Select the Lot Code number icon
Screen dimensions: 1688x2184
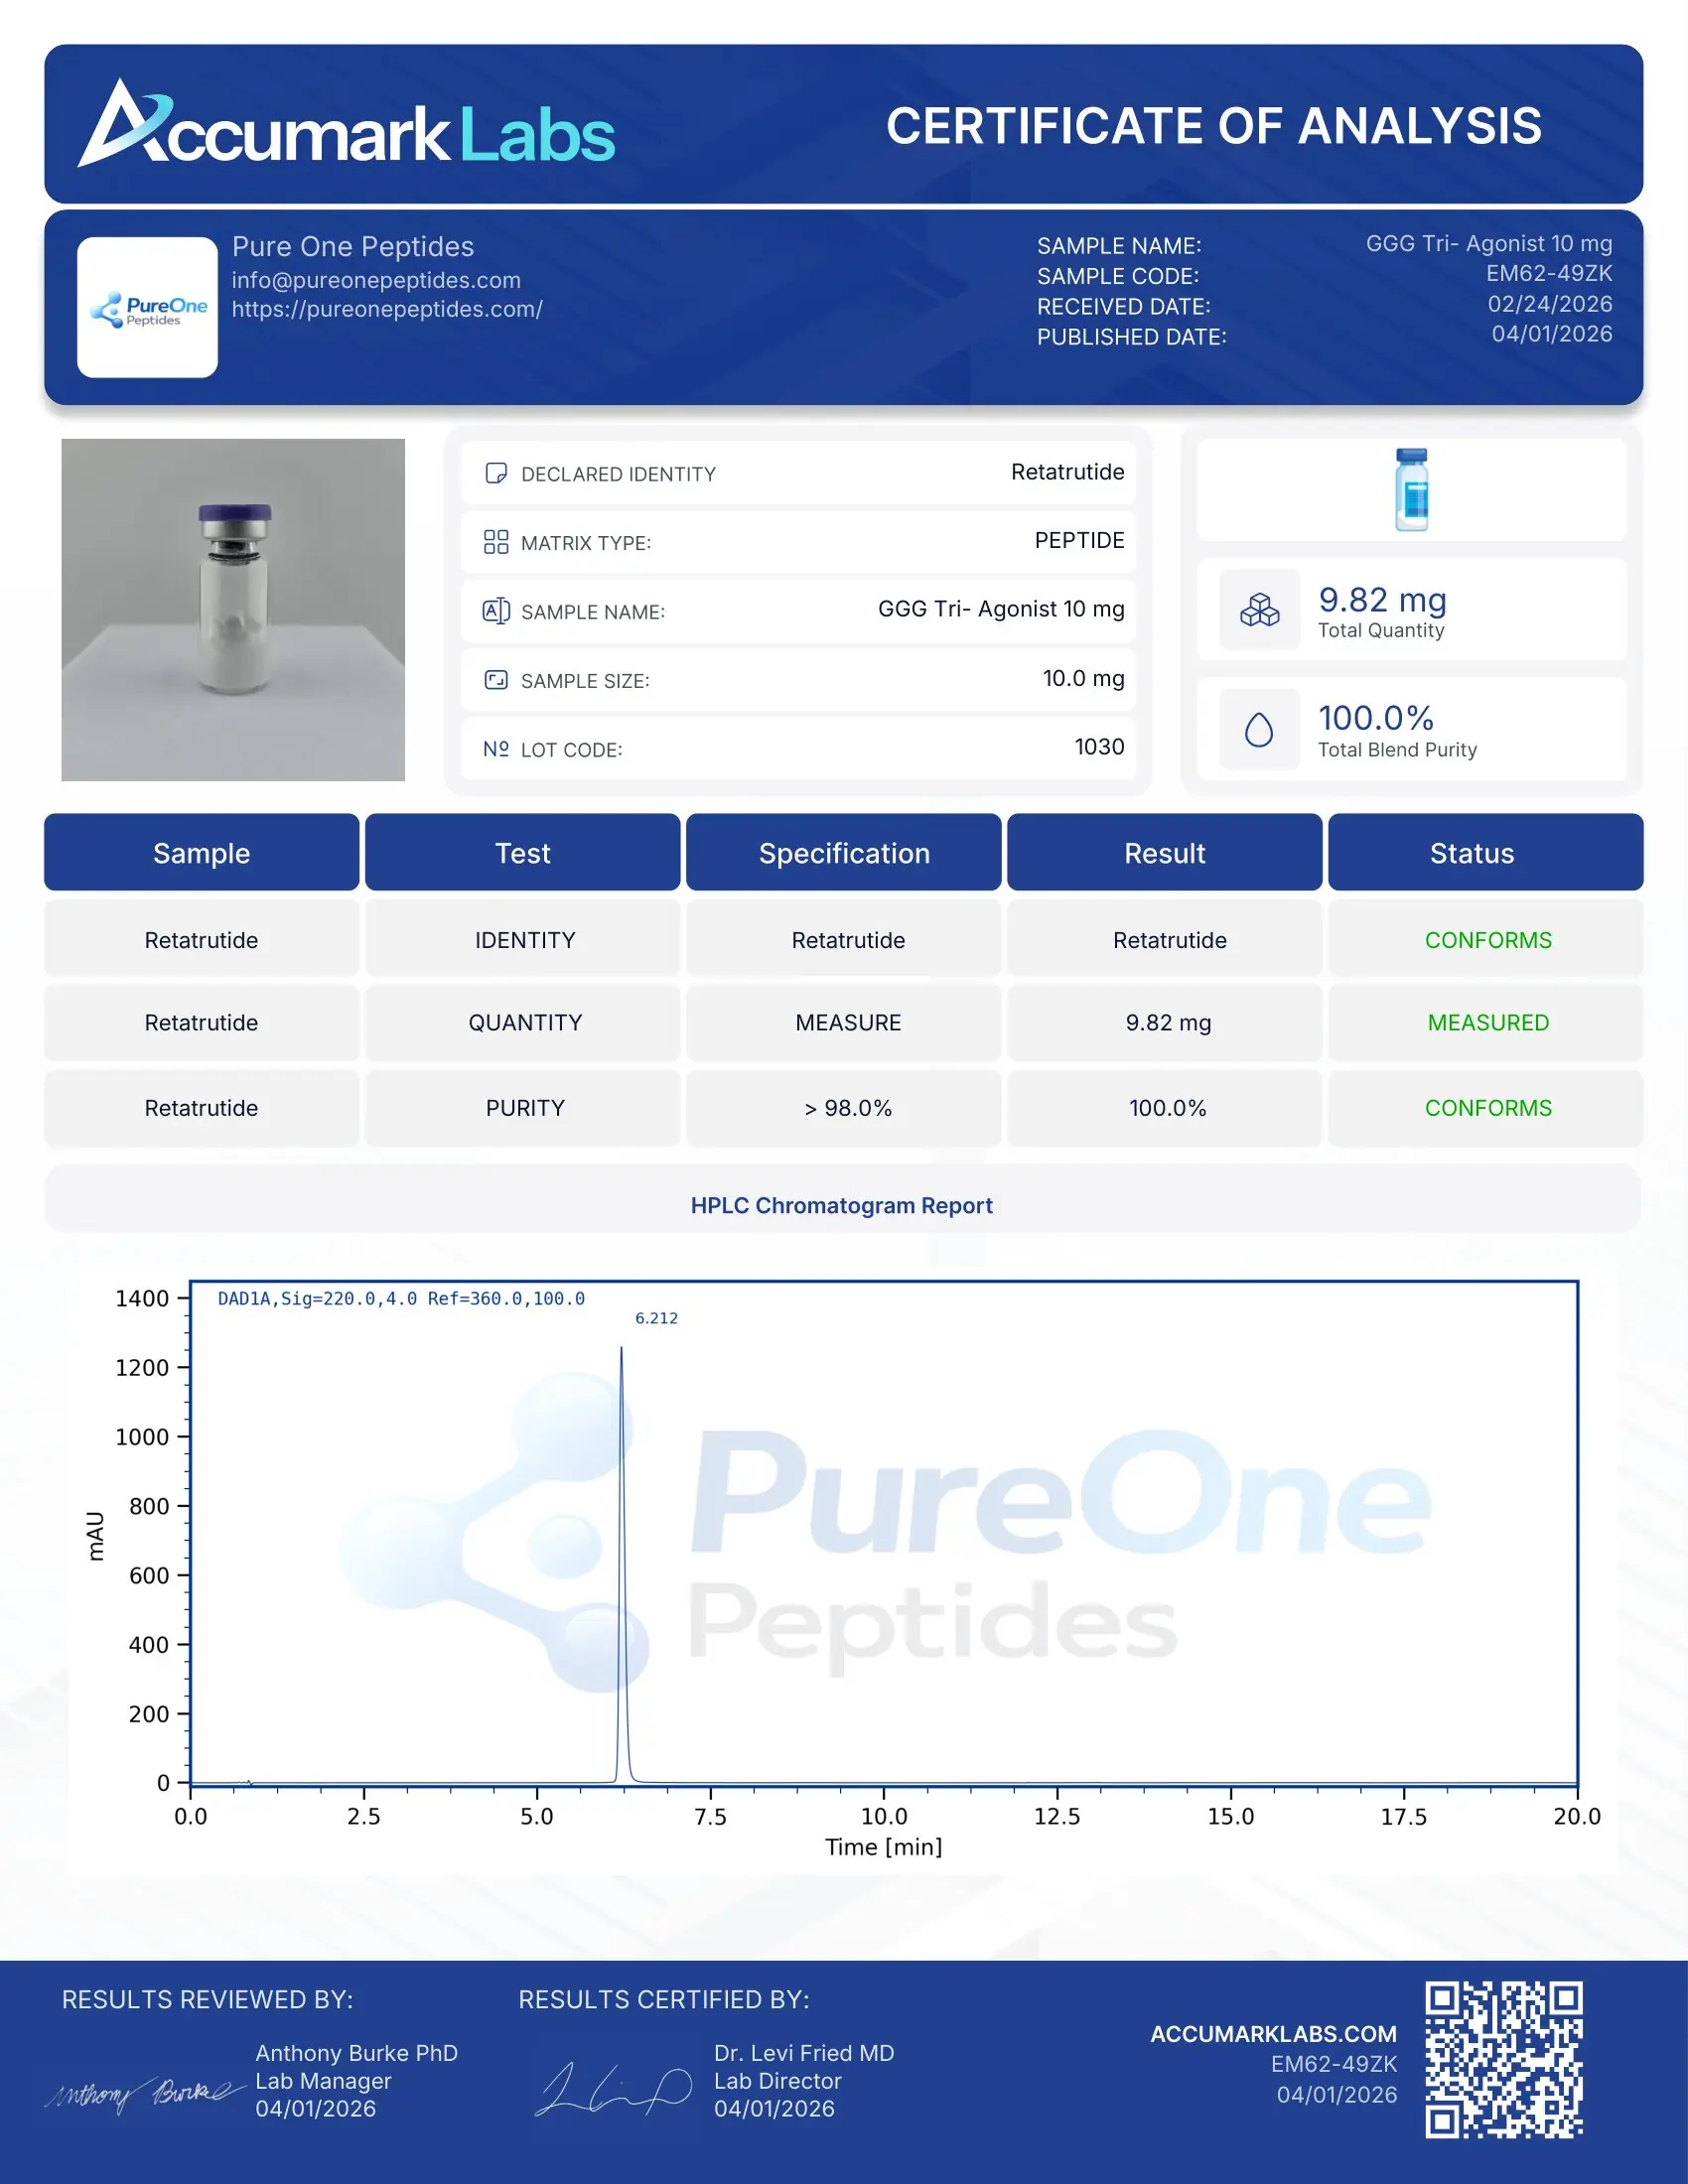(x=496, y=749)
